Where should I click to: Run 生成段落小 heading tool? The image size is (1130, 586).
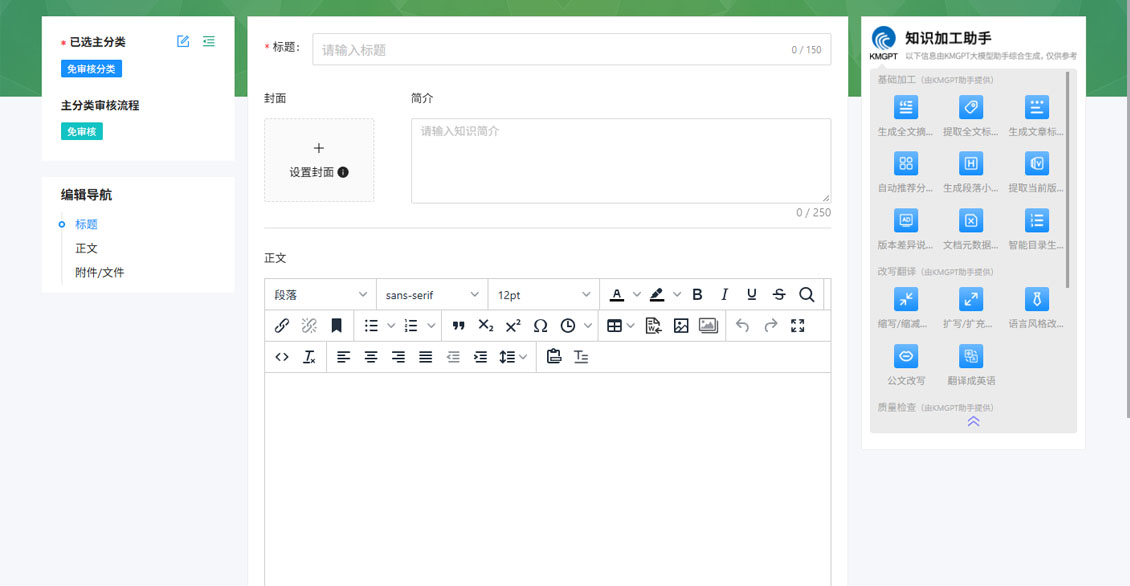tap(971, 172)
